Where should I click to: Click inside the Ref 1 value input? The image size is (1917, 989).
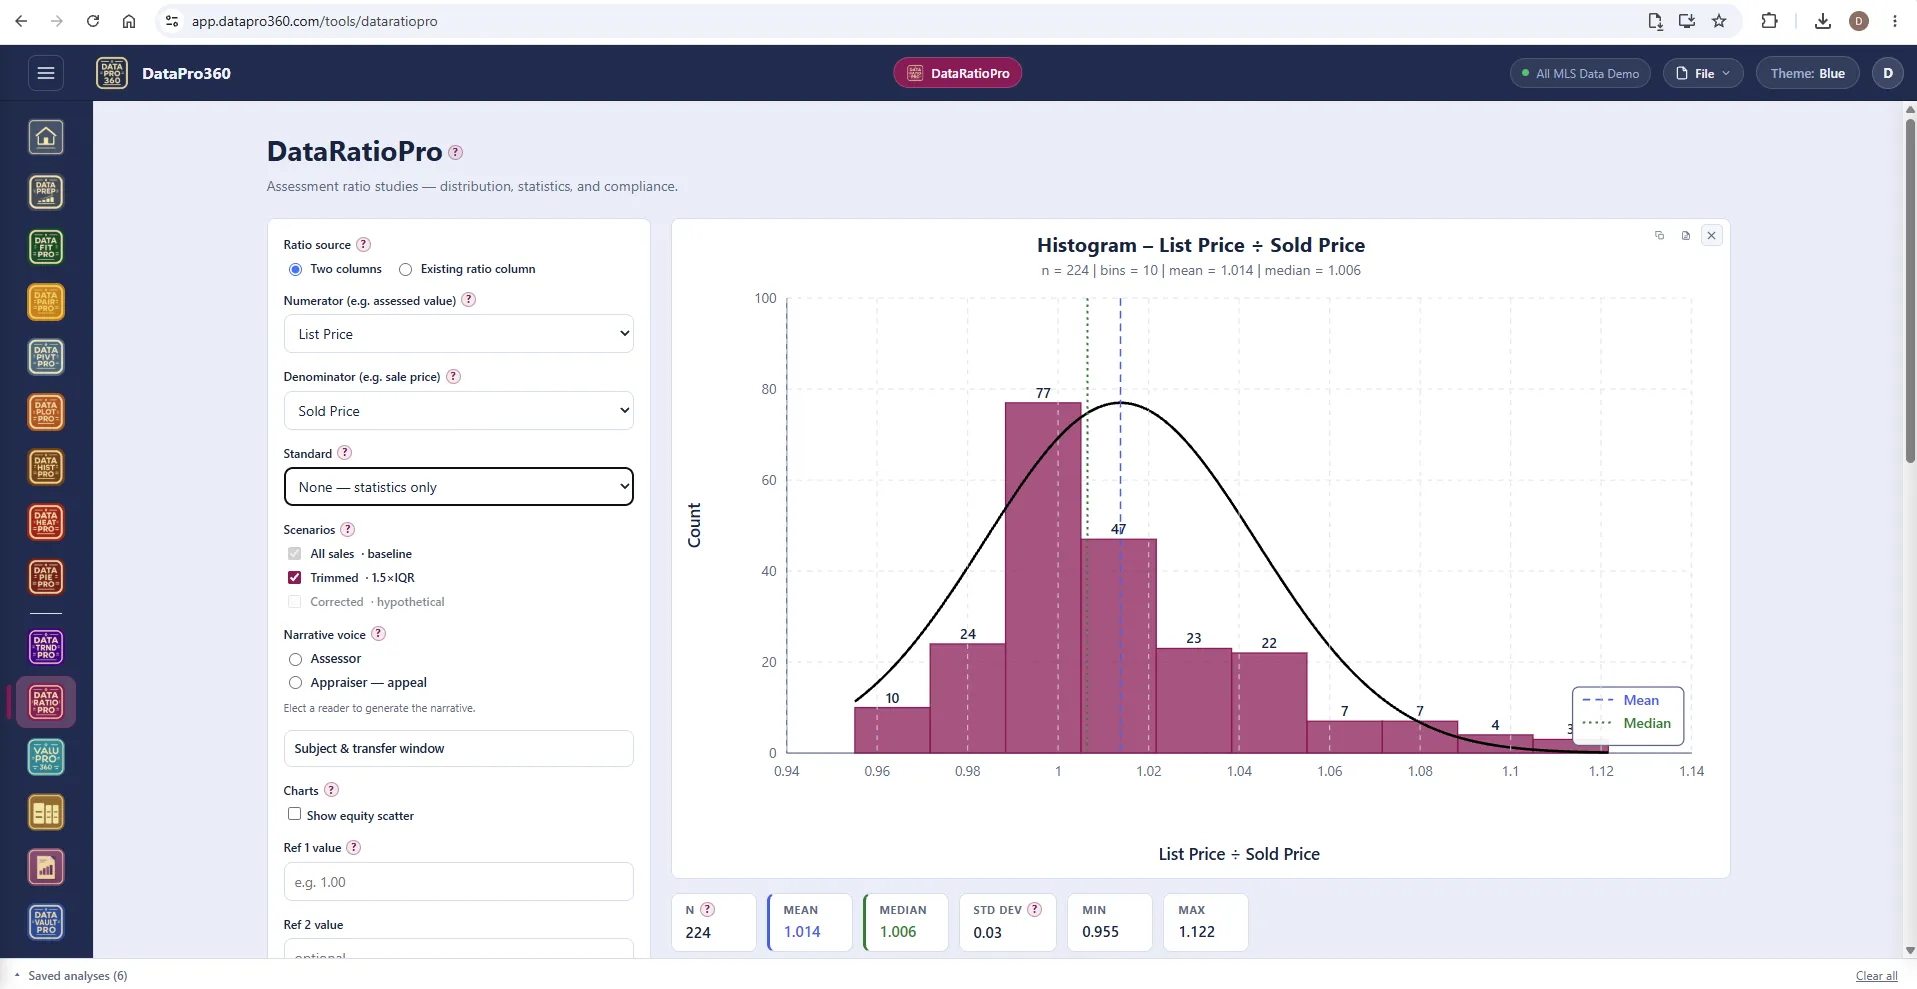pyautogui.click(x=458, y=882)
